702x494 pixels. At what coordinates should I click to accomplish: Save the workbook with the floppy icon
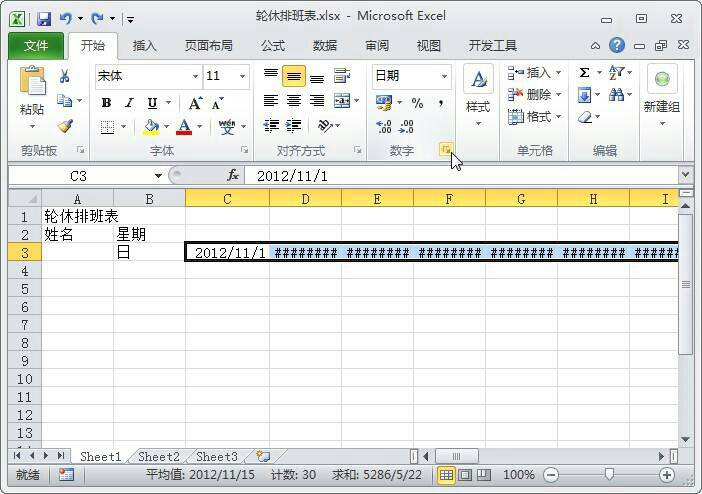coord(43,19)
